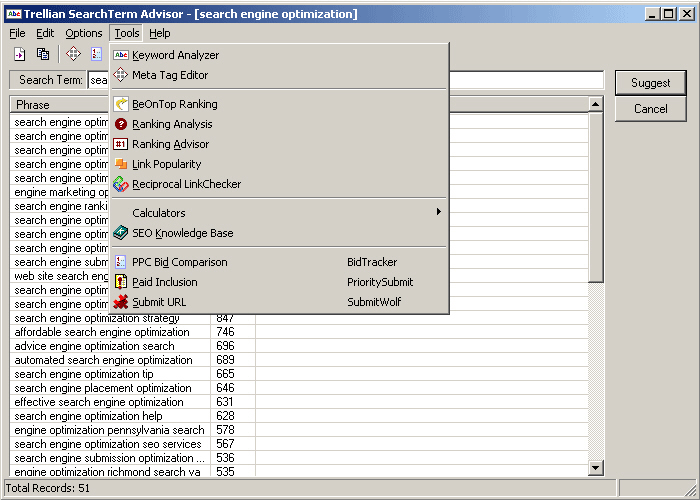Open the File menu
This screenshot has width=700, height=500.
(x=17, y=33)
